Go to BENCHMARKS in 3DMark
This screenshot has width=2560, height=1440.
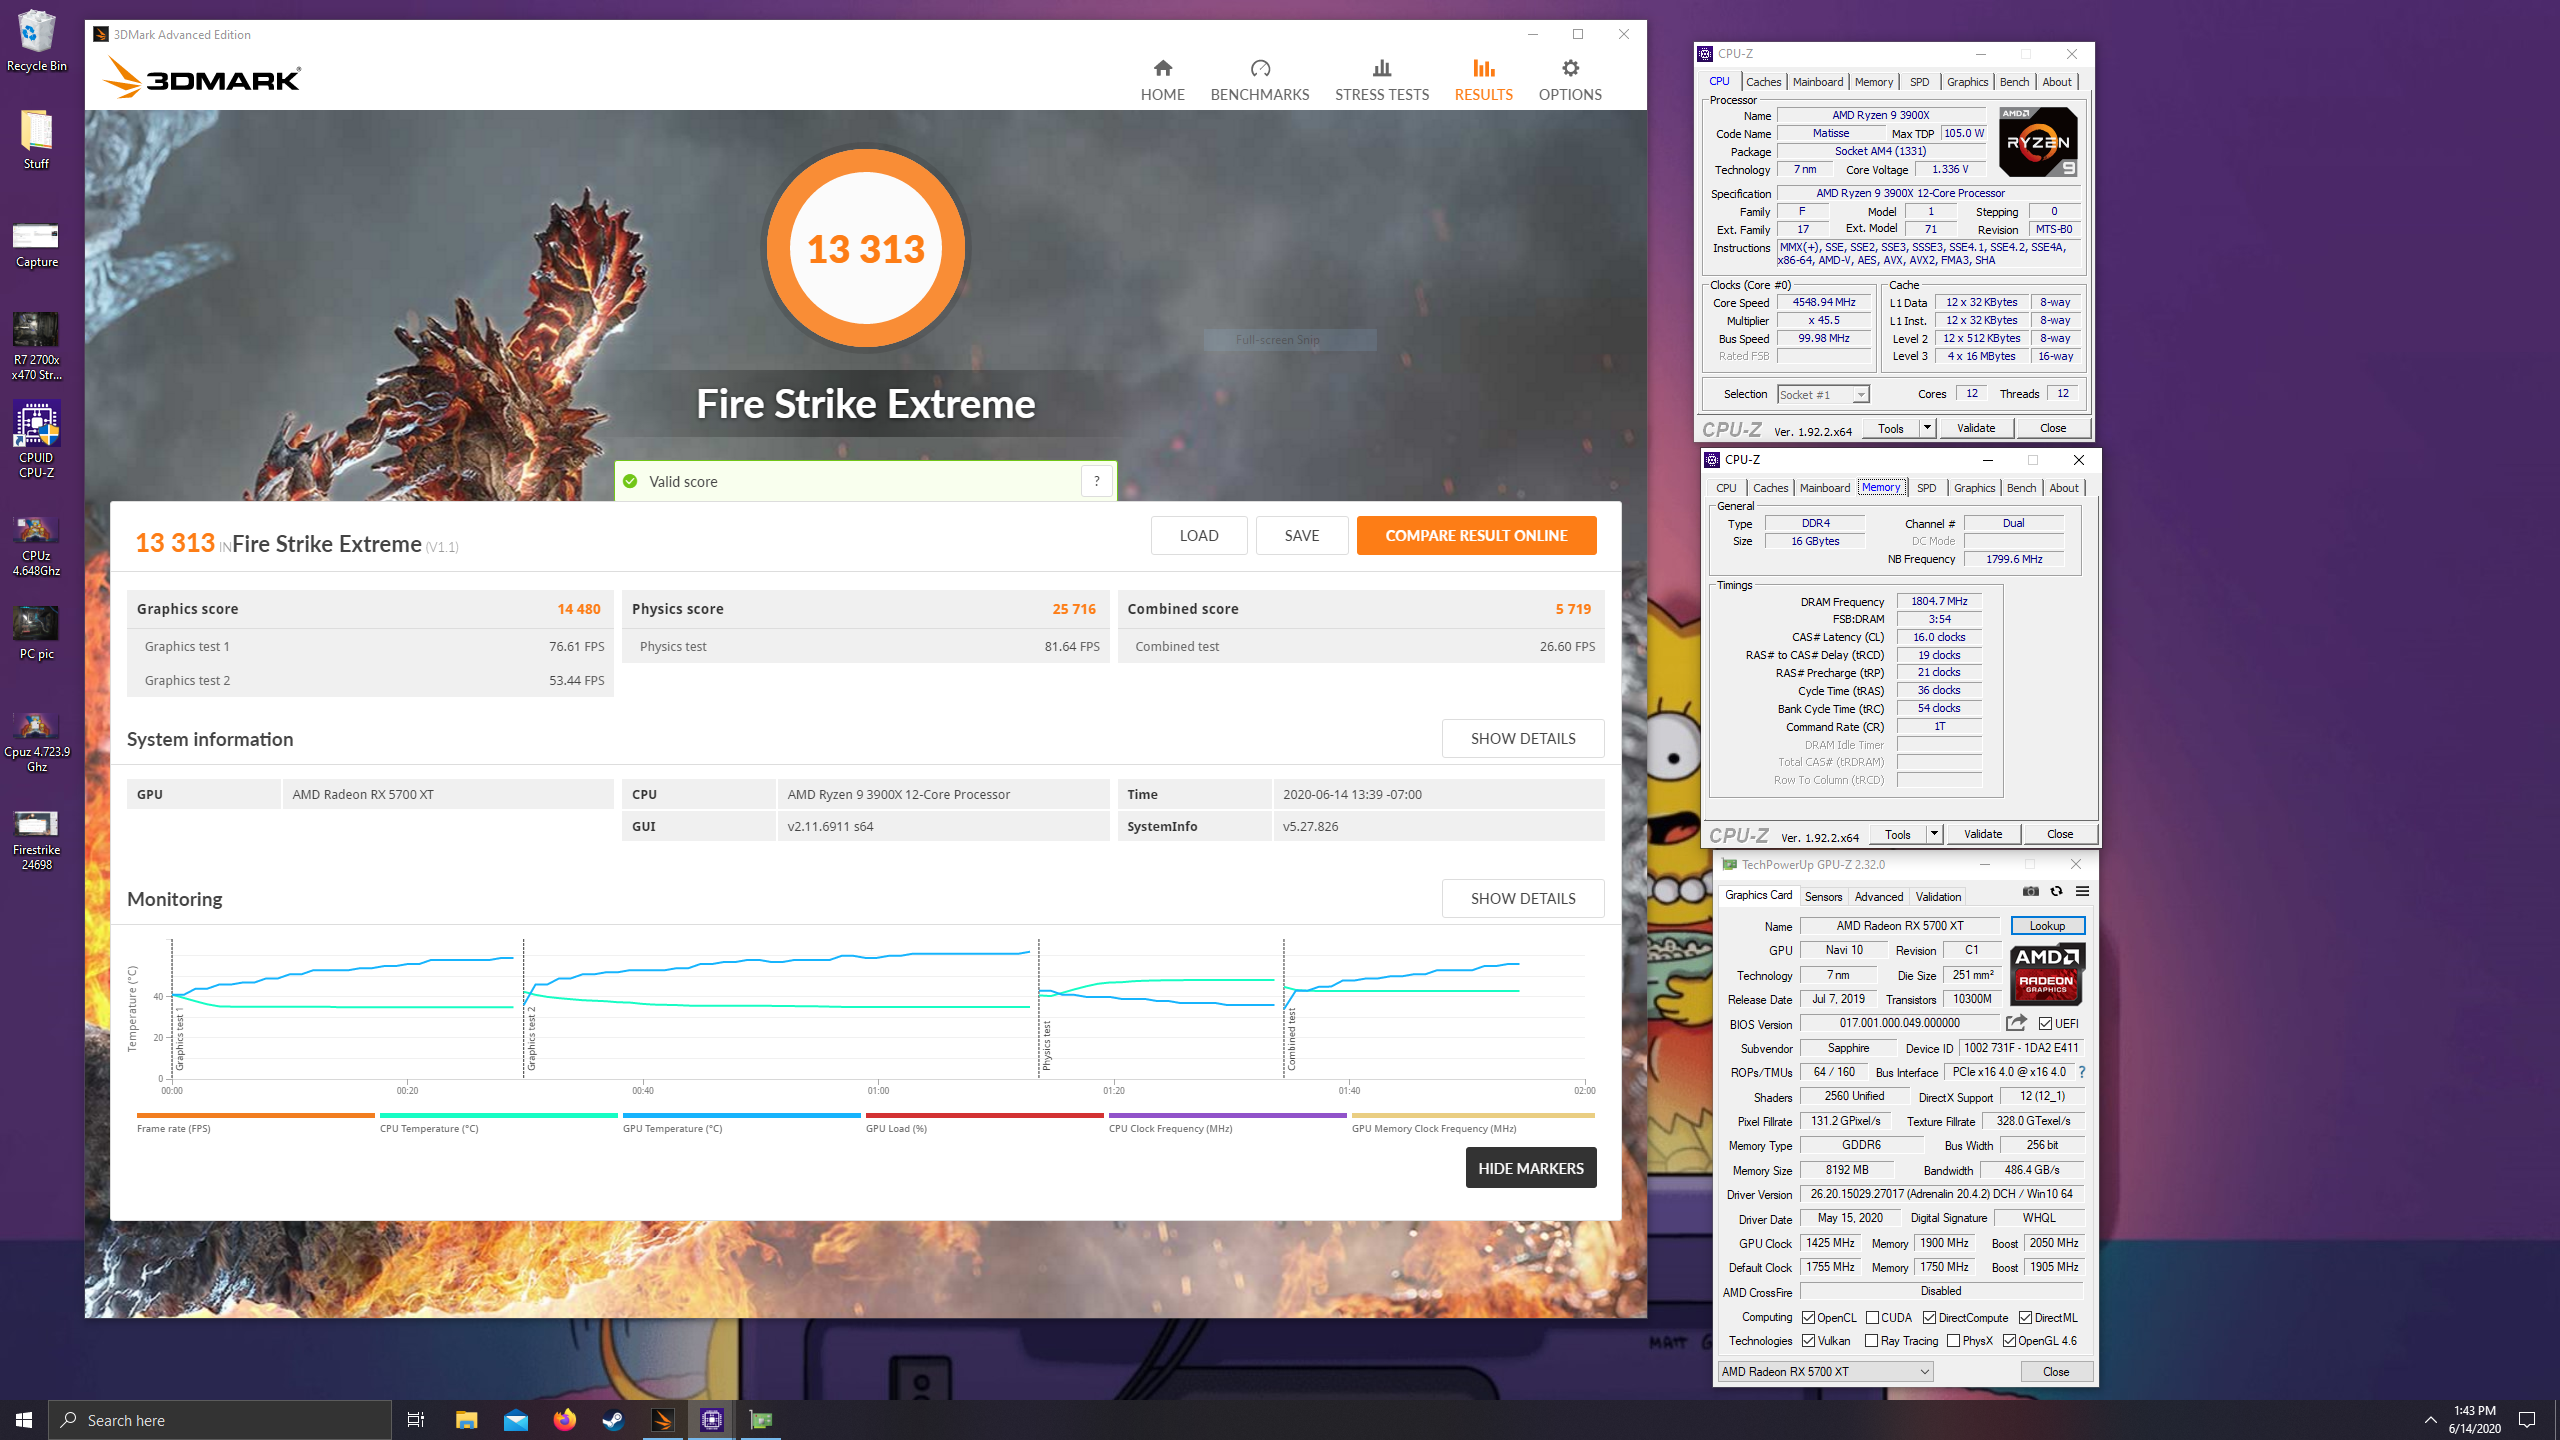click(x=1259, y=81)
